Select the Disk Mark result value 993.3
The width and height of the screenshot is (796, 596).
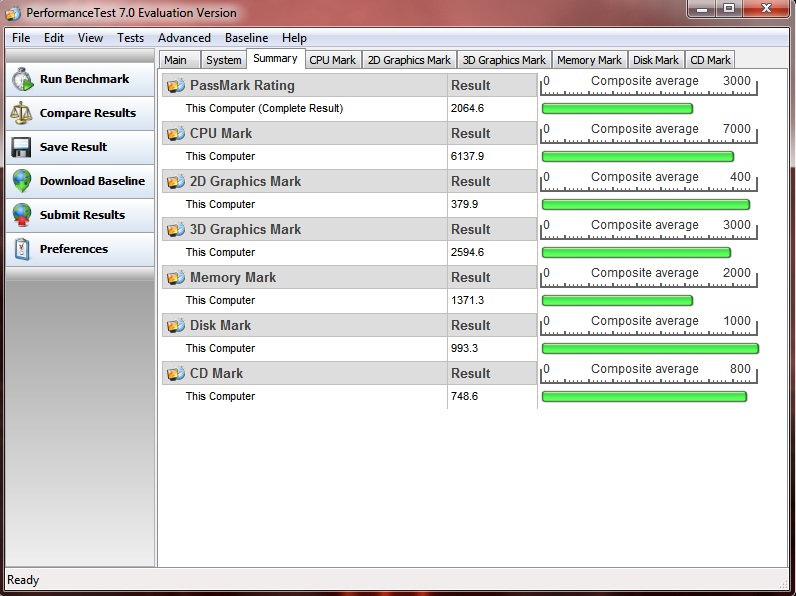pos(464,348)
